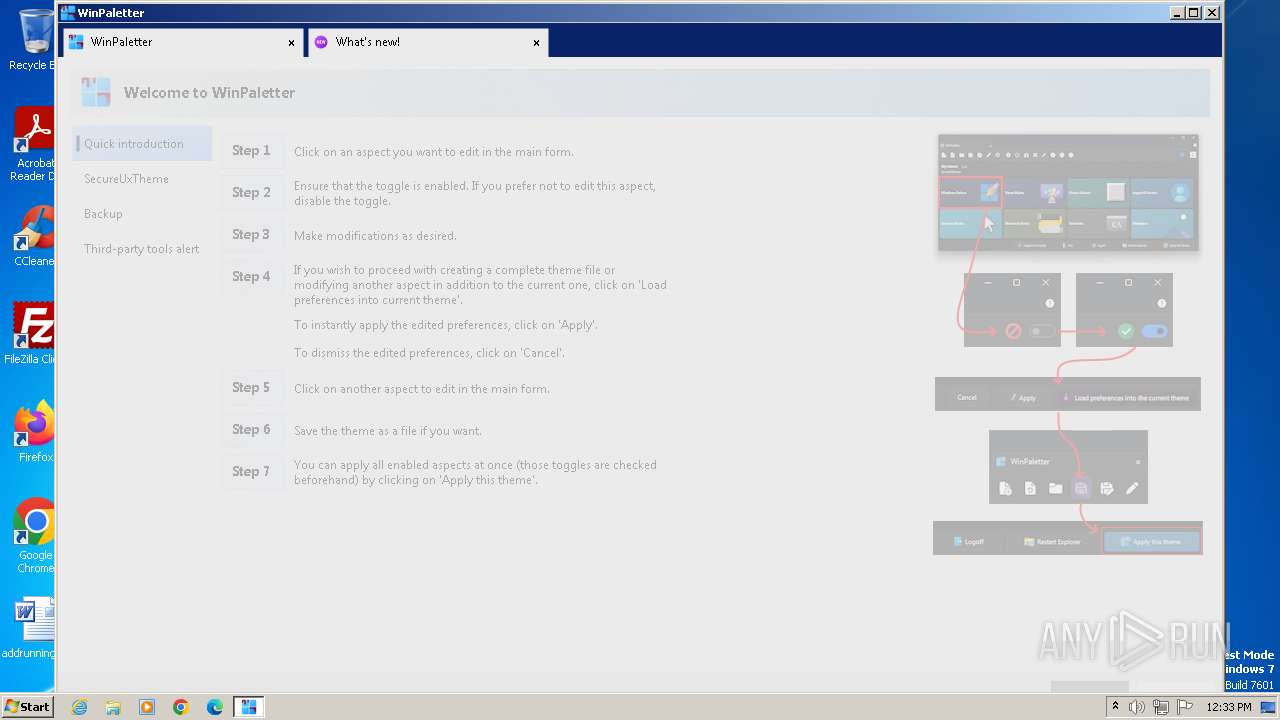The image size is (1280, 720).
Task: Open the network tray icon
Action: coord(1161,707)
